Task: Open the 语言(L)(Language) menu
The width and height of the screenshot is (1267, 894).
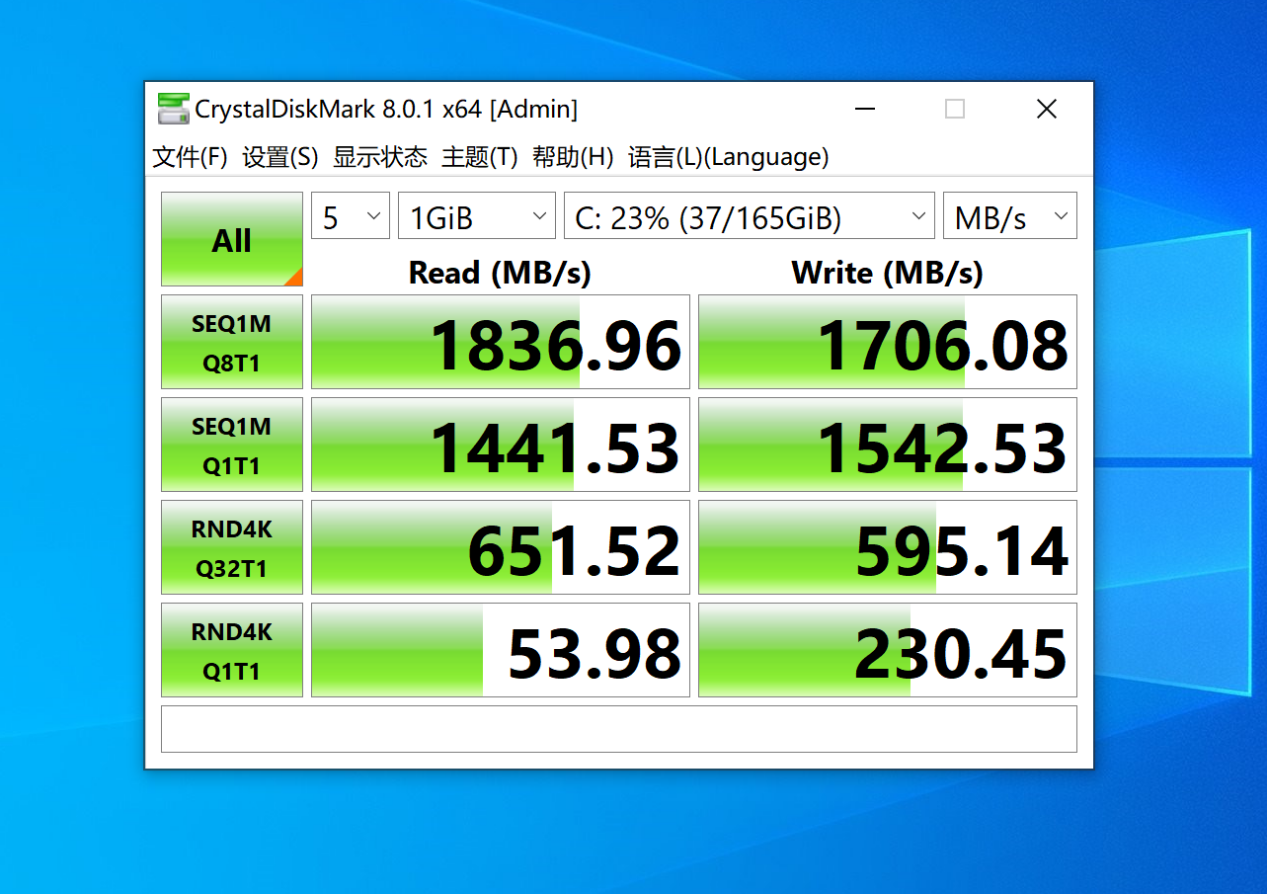Action: [728, 157]
